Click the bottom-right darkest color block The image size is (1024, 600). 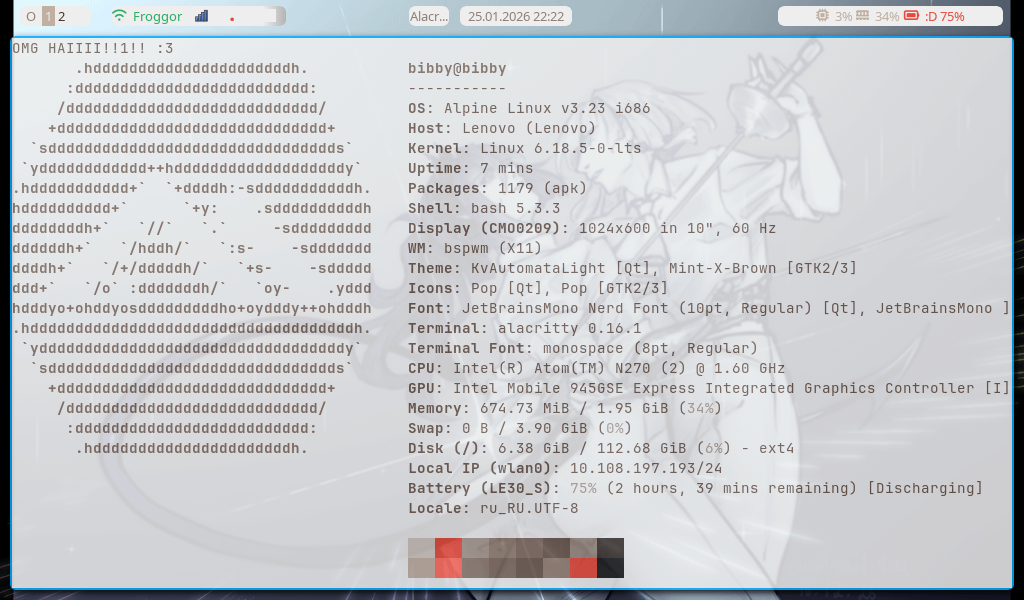point(610,568)
